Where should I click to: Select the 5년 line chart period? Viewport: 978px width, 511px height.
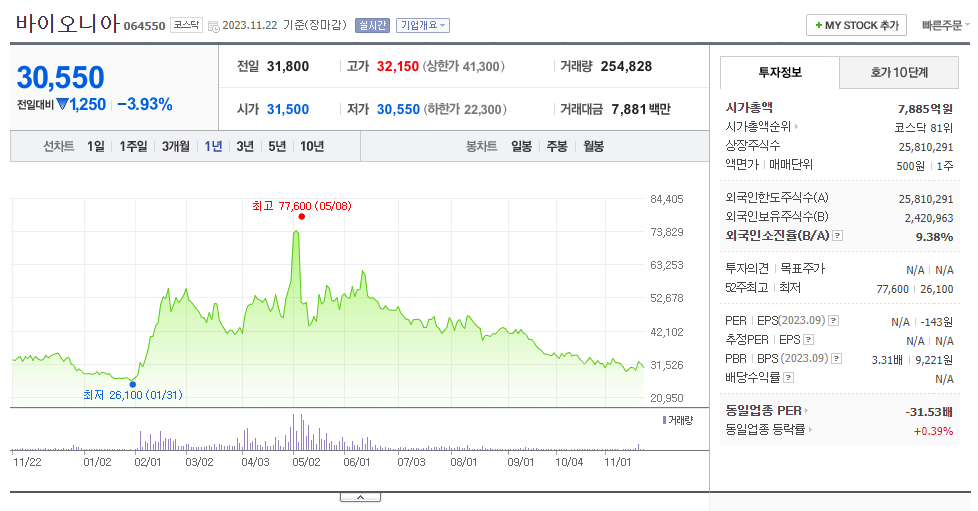(x=277, y=147)
